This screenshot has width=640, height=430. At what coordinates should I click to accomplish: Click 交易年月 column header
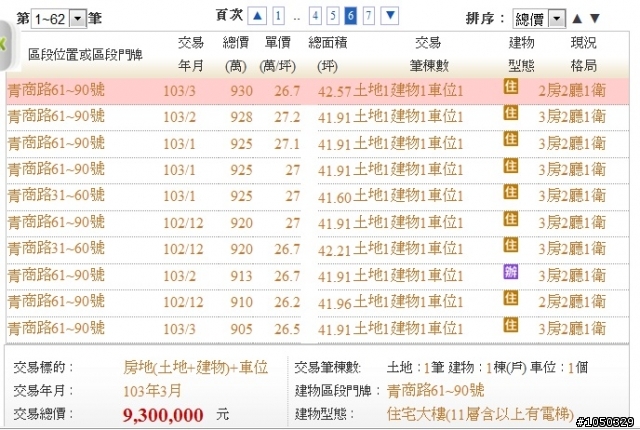coord(191,54)
